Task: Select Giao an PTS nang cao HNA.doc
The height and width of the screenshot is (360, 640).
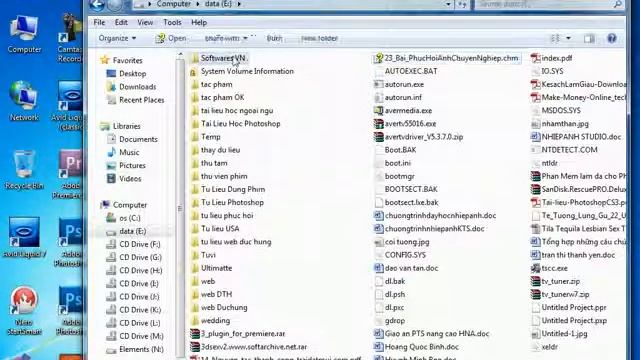Action: 432,334
